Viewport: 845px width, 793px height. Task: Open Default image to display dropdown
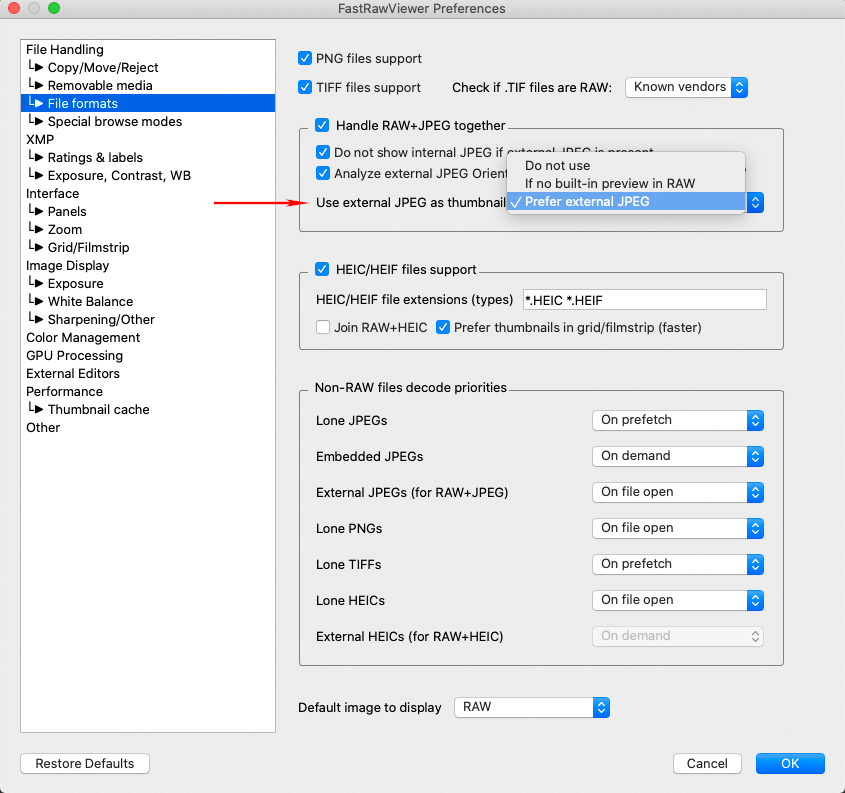[x=531, y=707]
